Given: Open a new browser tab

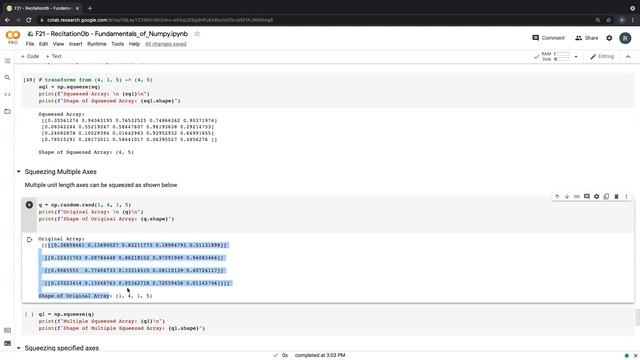Looking at the screenshot, I should coord(90,8).
